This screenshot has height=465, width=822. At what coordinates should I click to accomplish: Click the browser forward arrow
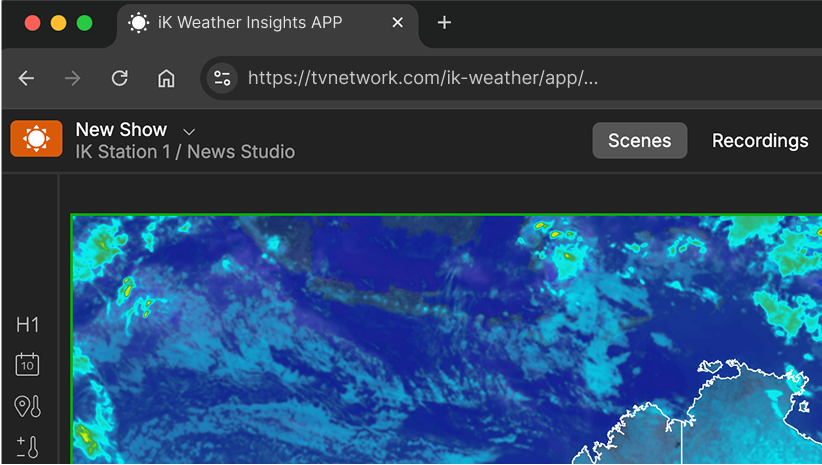[73, 79]
